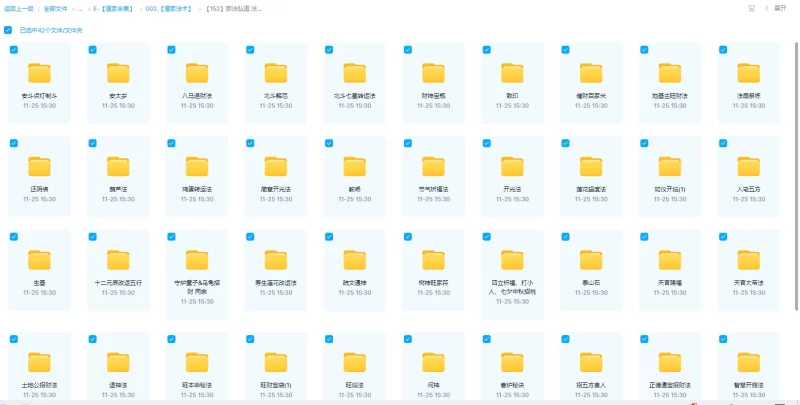Click the list view icon at top right
This screenshot has width=800, height=405.
coord(752,8)
